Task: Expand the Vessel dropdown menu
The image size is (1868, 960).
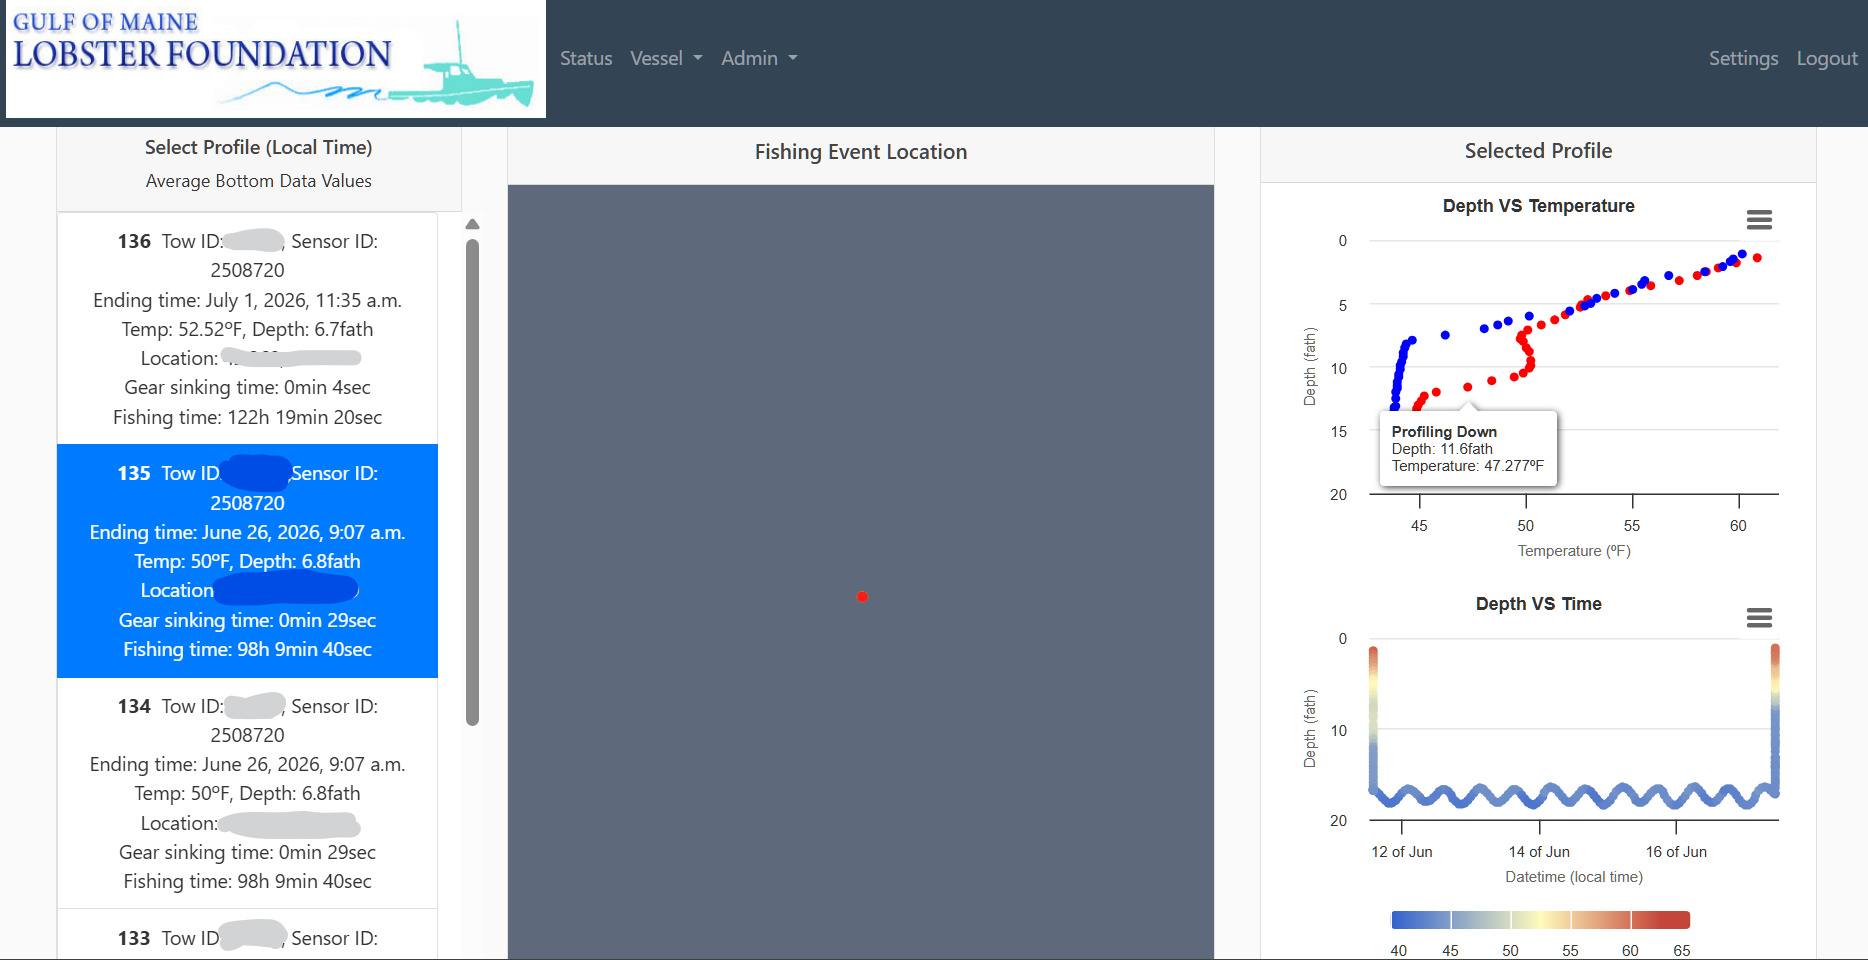Action: click(666, 58)
